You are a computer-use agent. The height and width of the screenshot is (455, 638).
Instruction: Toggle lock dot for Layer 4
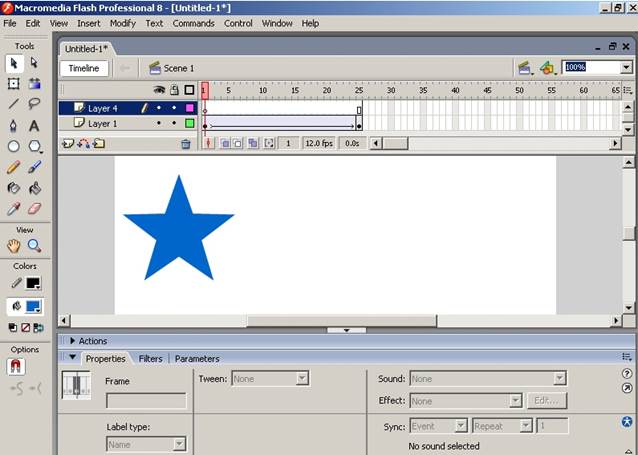[x=174, y=108]
